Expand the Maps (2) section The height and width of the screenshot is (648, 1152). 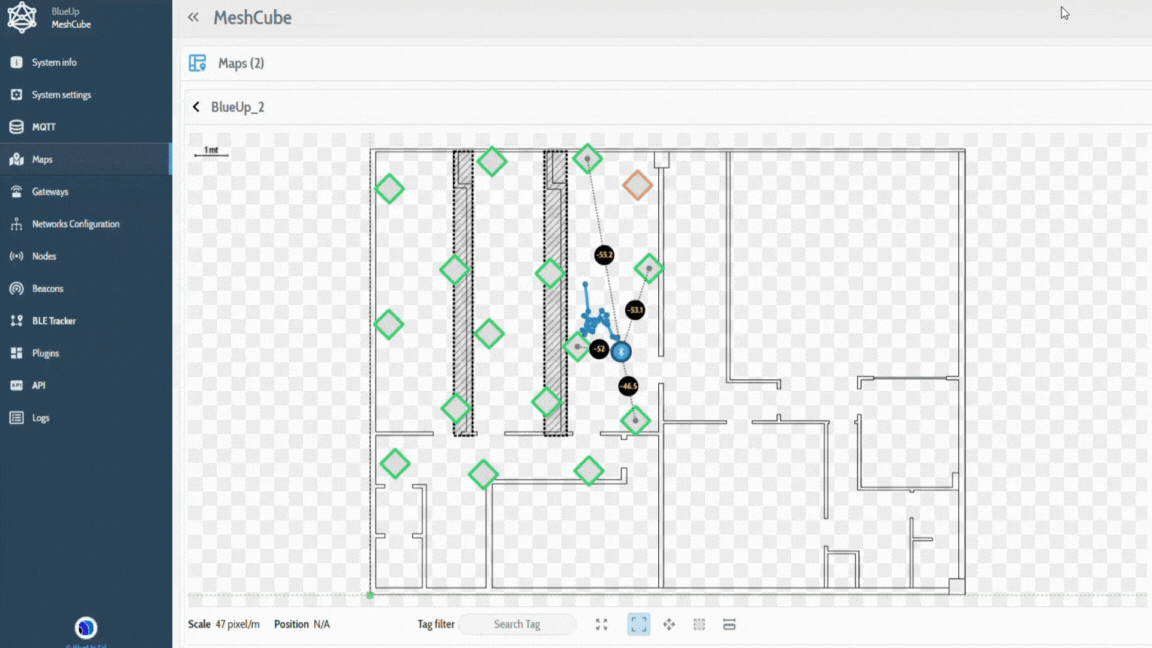pos(240,62)
